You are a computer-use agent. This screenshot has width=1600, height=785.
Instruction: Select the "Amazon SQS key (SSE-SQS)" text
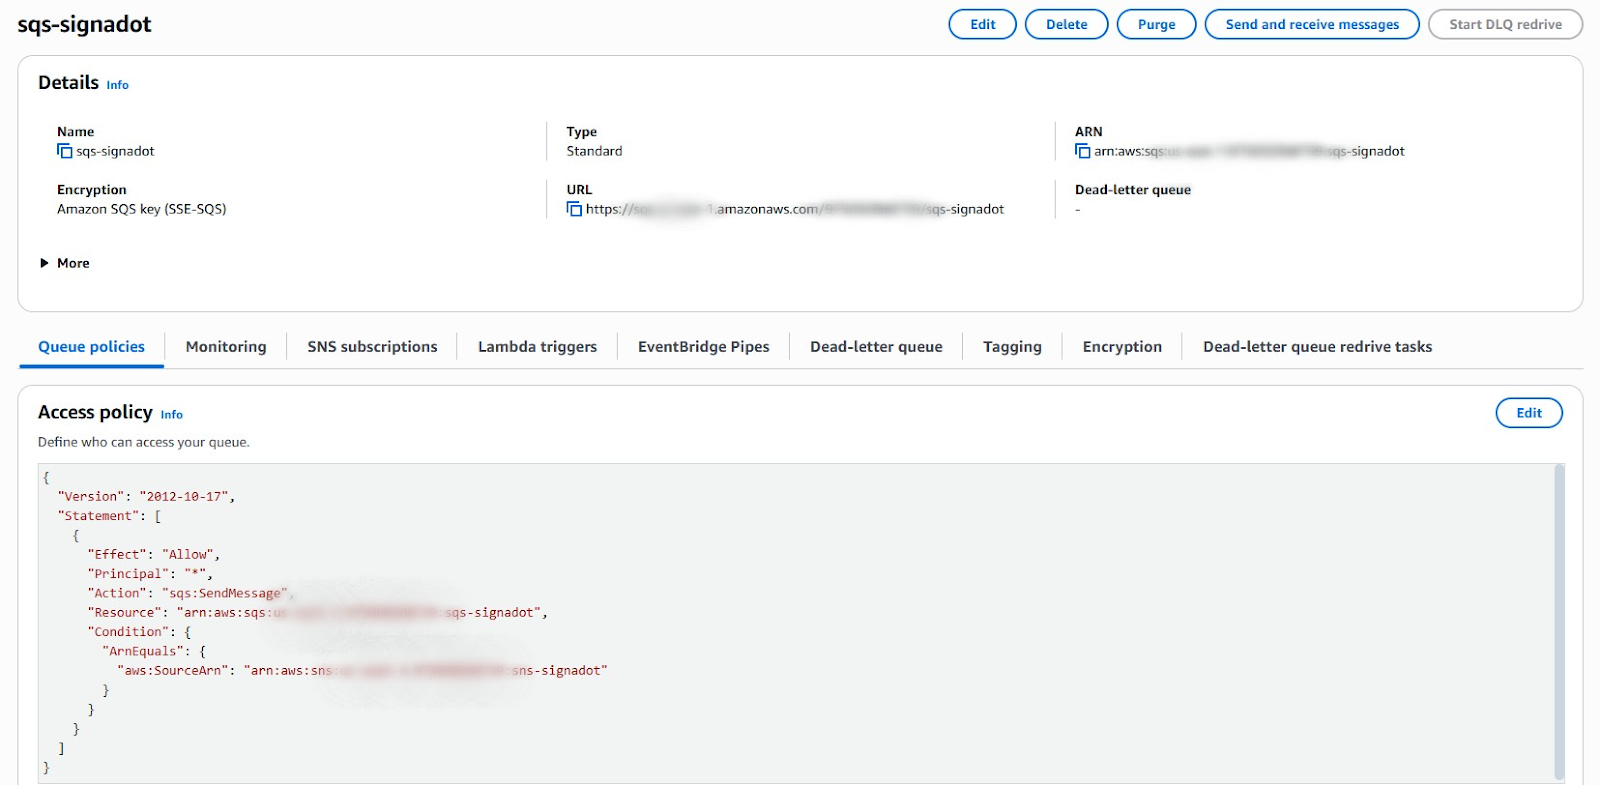[x=142, y=209]
